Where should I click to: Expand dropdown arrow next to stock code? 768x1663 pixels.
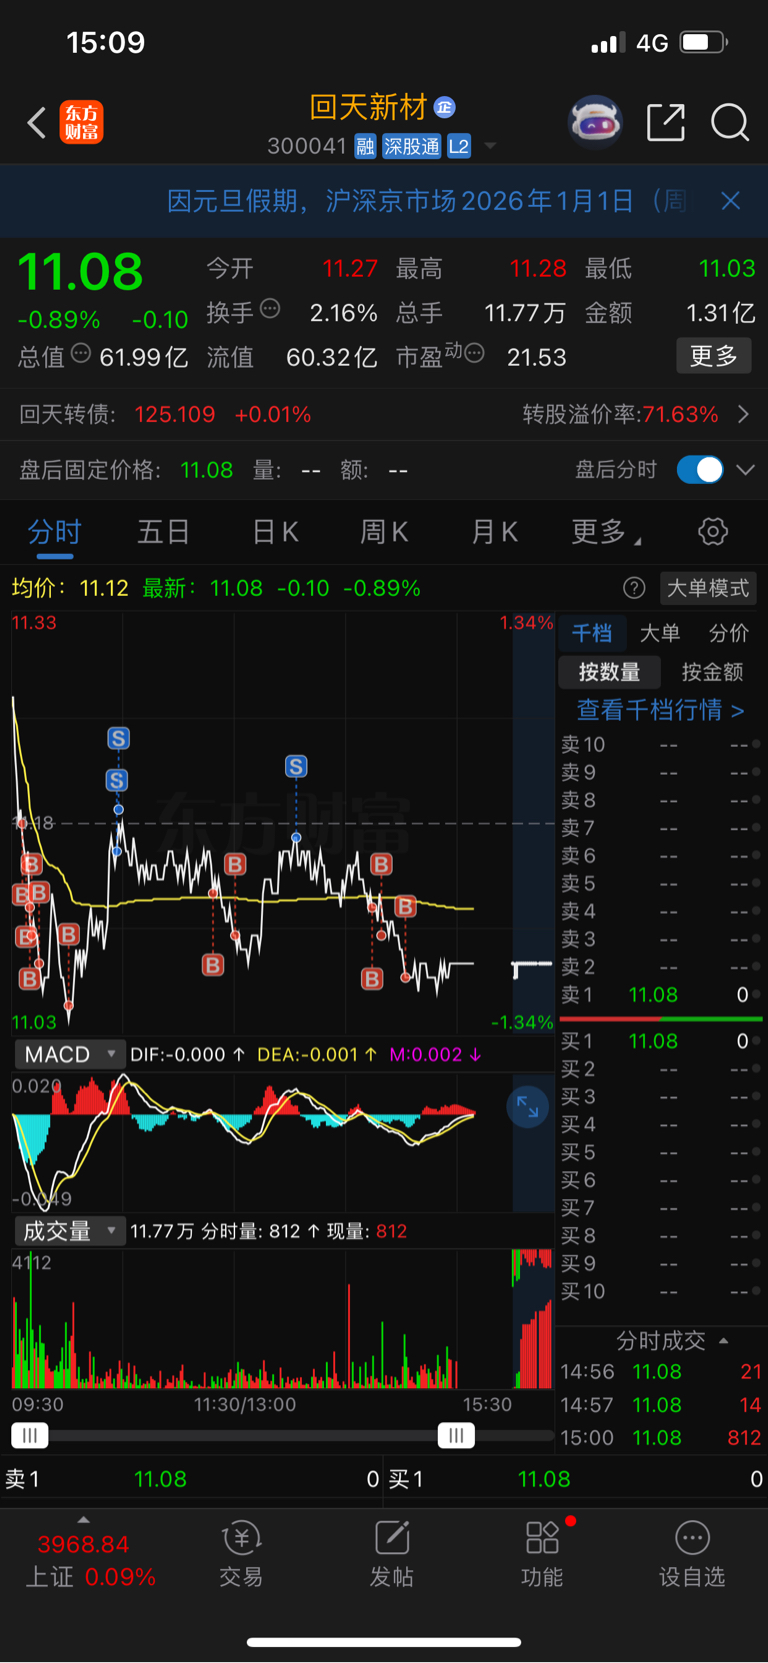pos(490,146)
